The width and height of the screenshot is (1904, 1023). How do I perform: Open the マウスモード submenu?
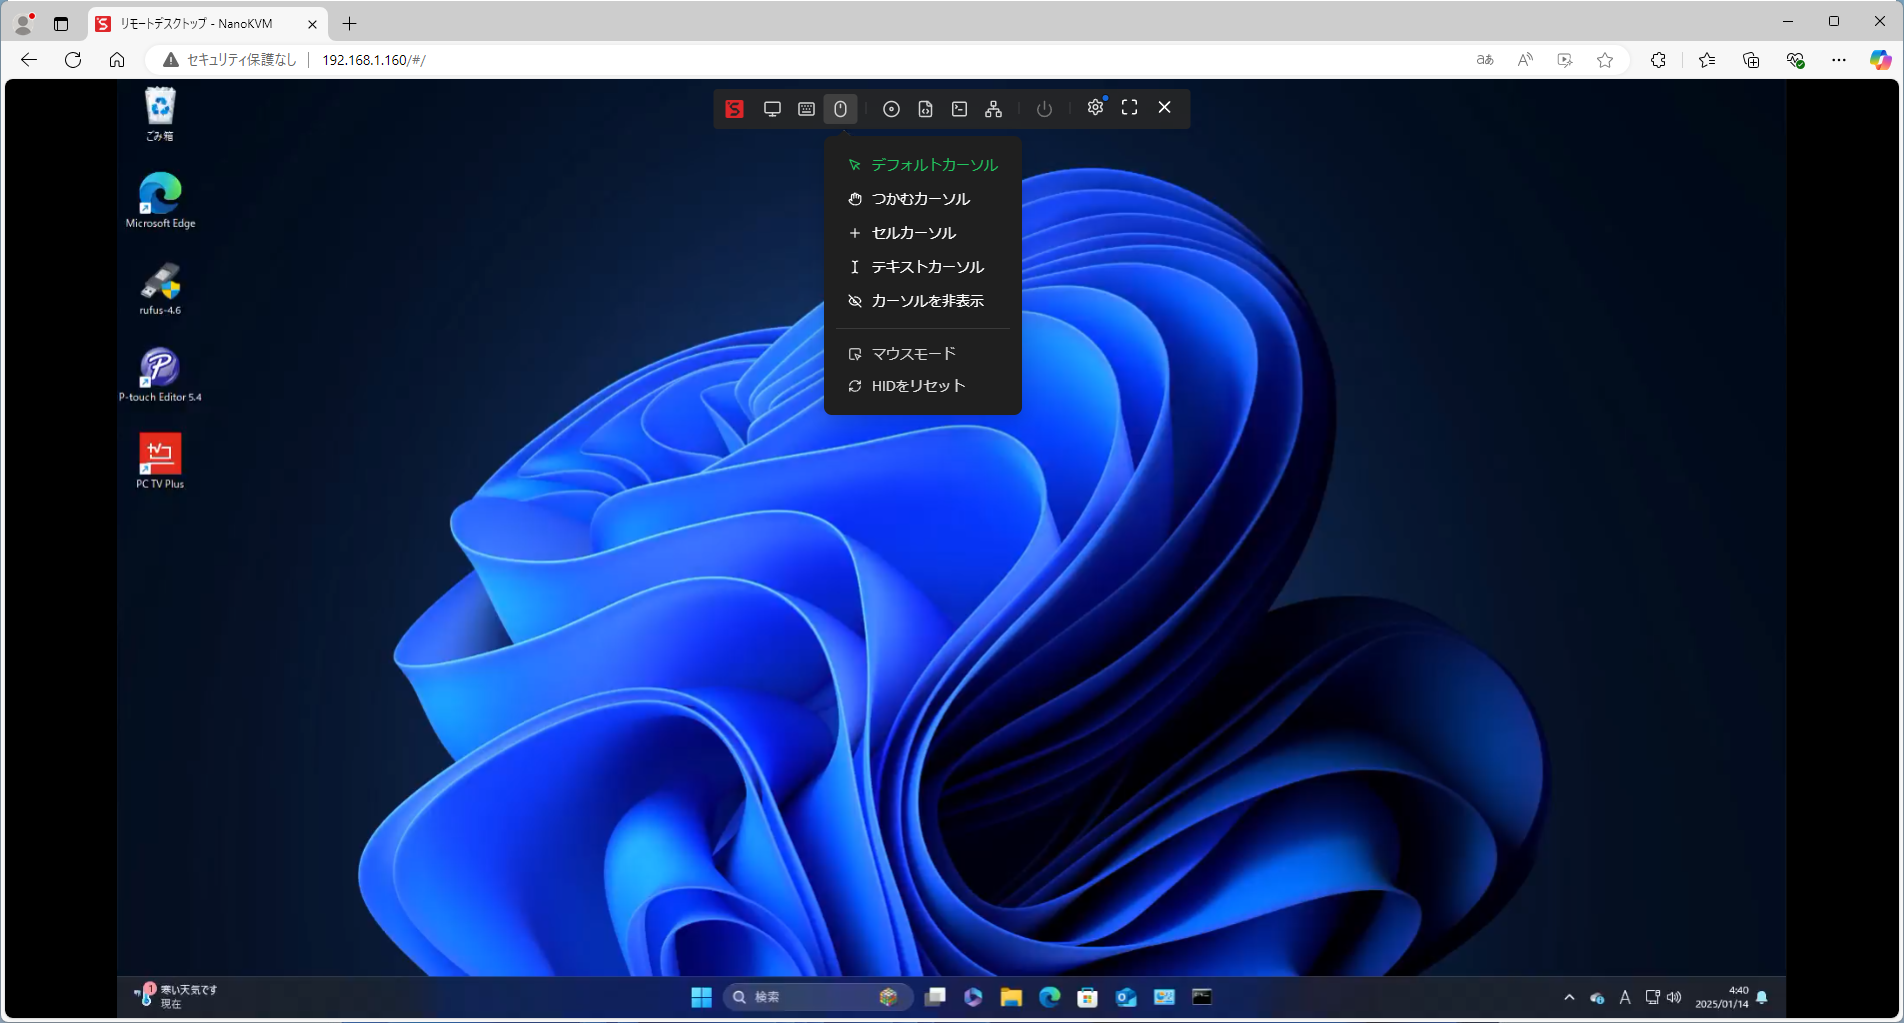coord(923,354)
